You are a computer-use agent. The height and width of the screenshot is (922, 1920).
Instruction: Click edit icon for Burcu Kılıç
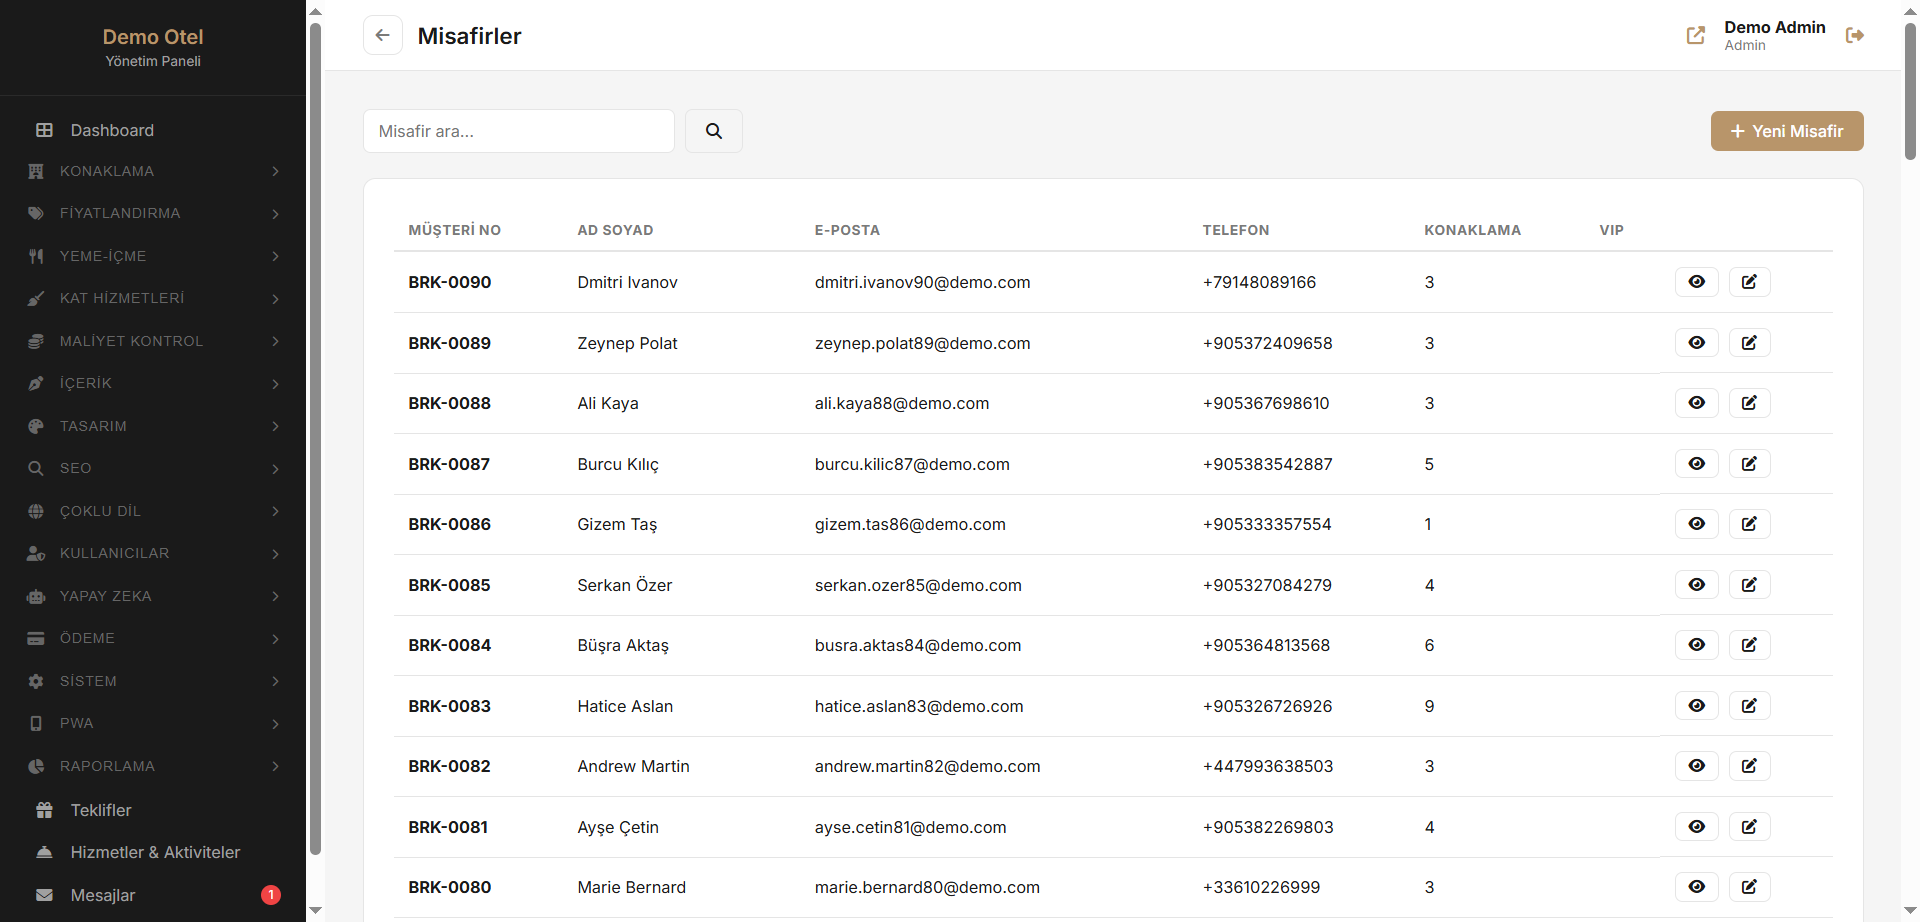click(x=1749, y=464)
